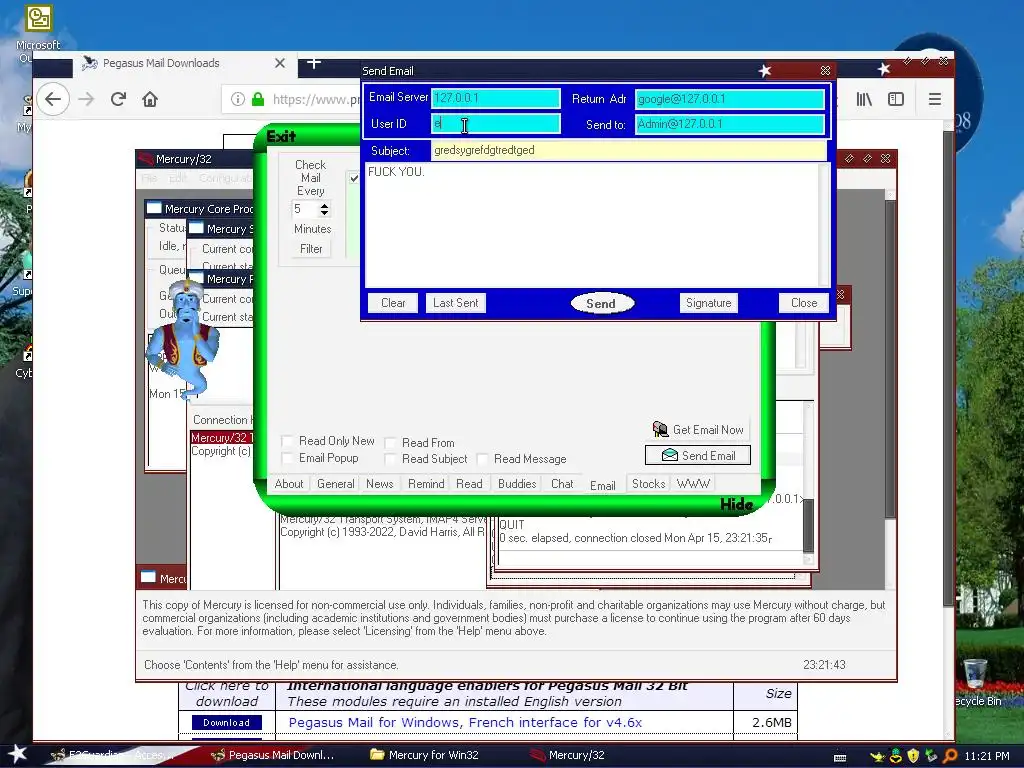Screen dimensions: 1024x768
Task: Focus the Return Adr field
Action: (729, 99)
